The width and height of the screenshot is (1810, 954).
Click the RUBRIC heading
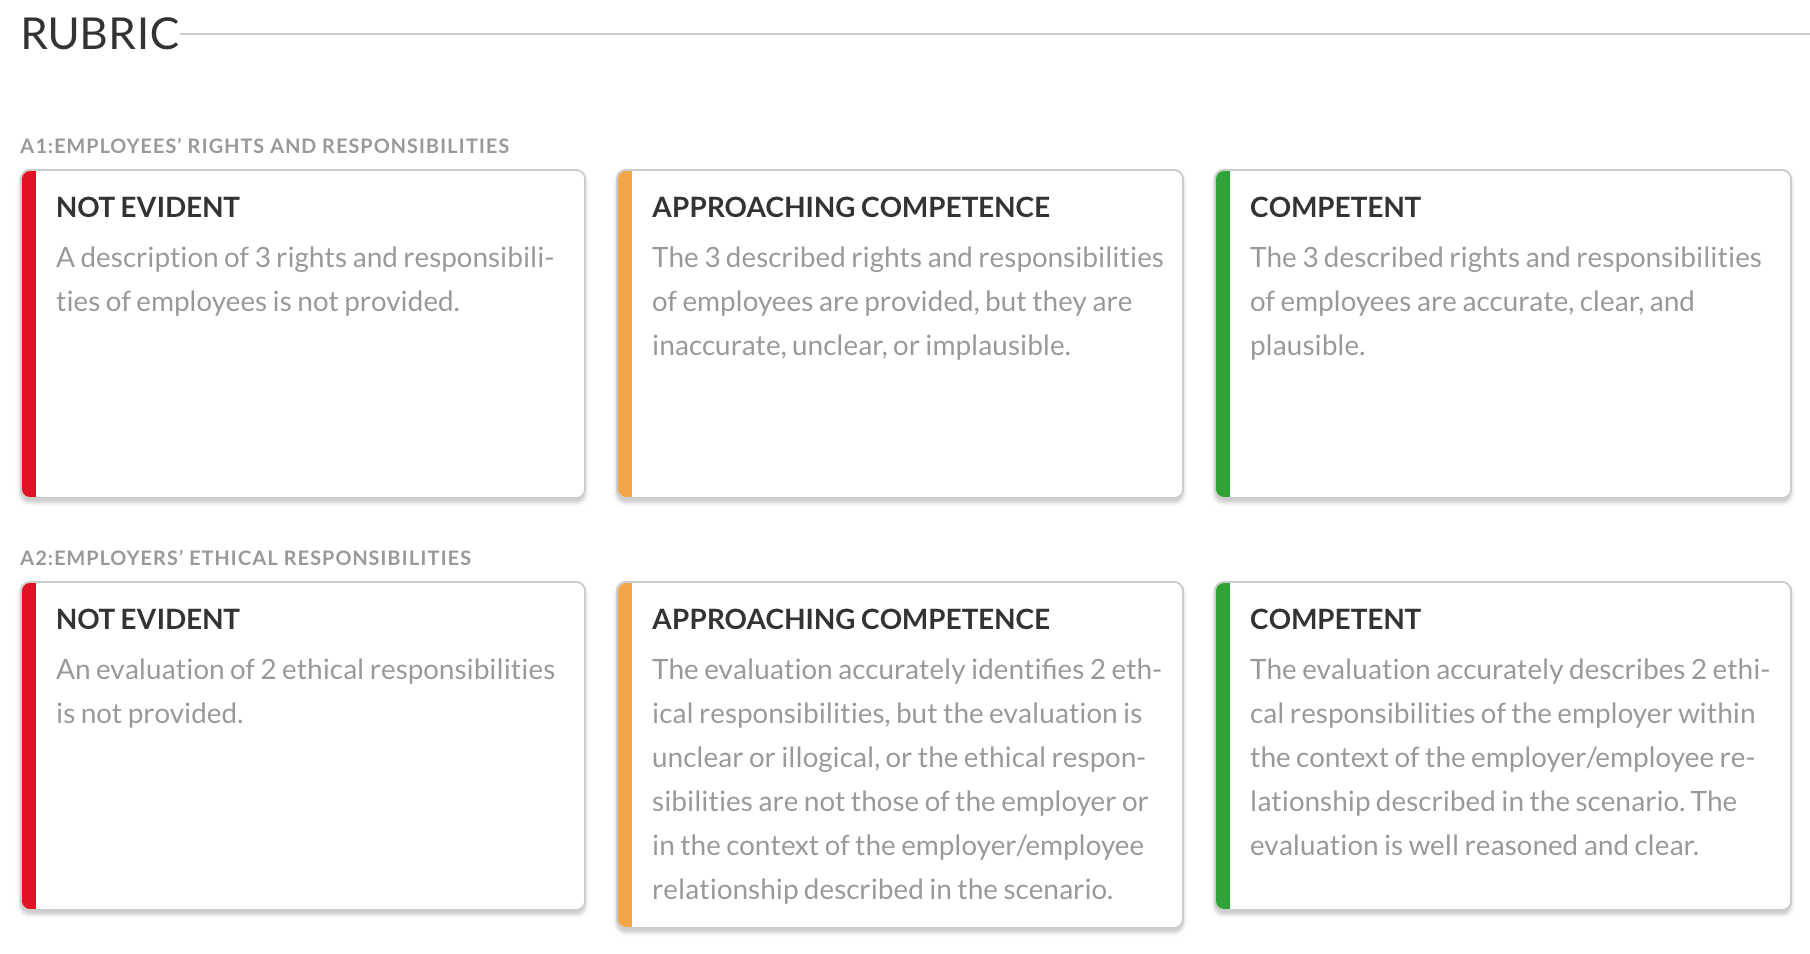100,34
